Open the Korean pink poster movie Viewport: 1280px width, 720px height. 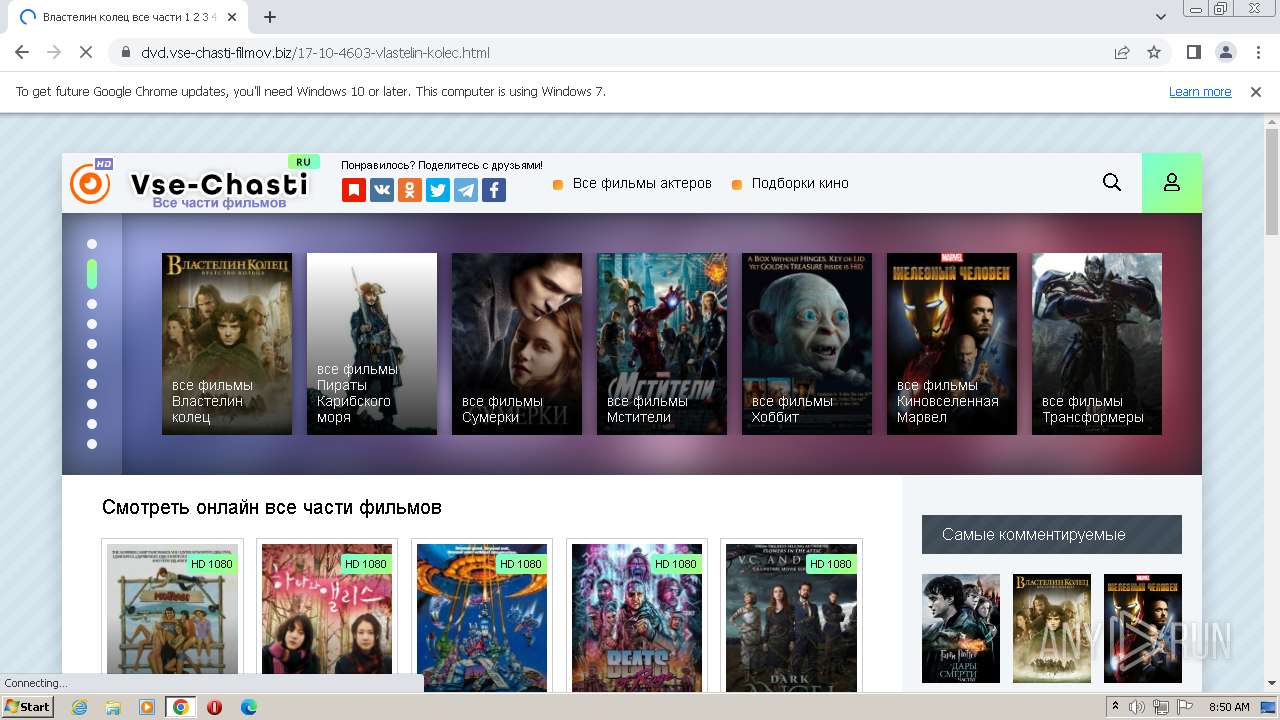[327, 617]
